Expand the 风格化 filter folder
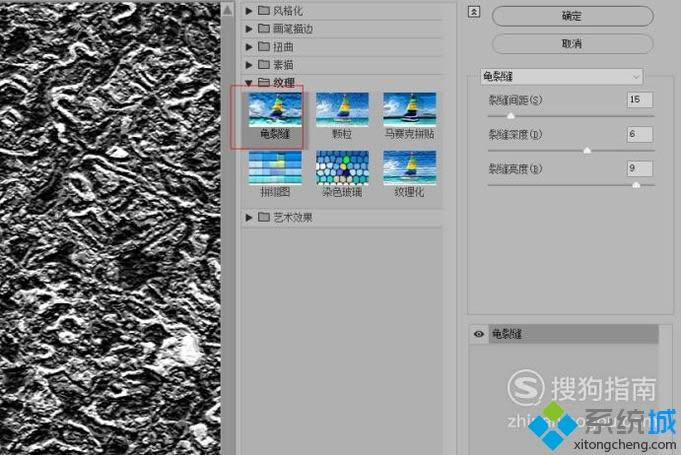Viewport: 681px width, 455px height. [249, 11]
